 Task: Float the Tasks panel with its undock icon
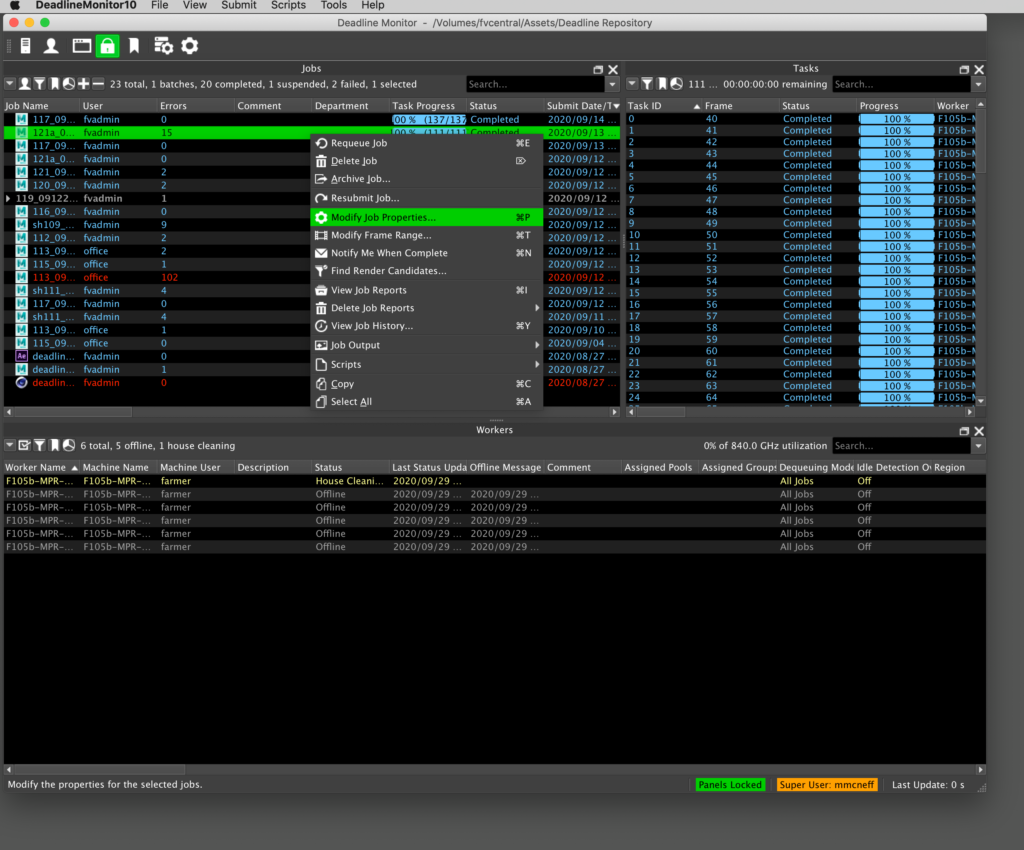click(x=964, y=69)
